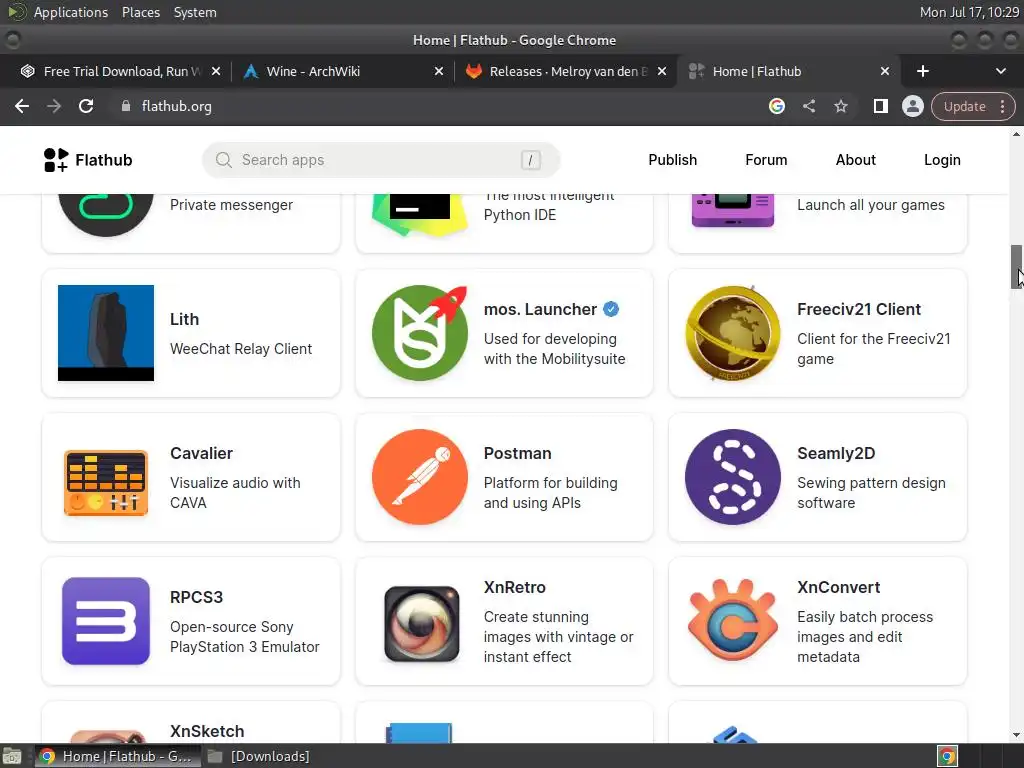Open the Chrome profile avatar
Viewport: 1024px width, 768px height.
912,106
